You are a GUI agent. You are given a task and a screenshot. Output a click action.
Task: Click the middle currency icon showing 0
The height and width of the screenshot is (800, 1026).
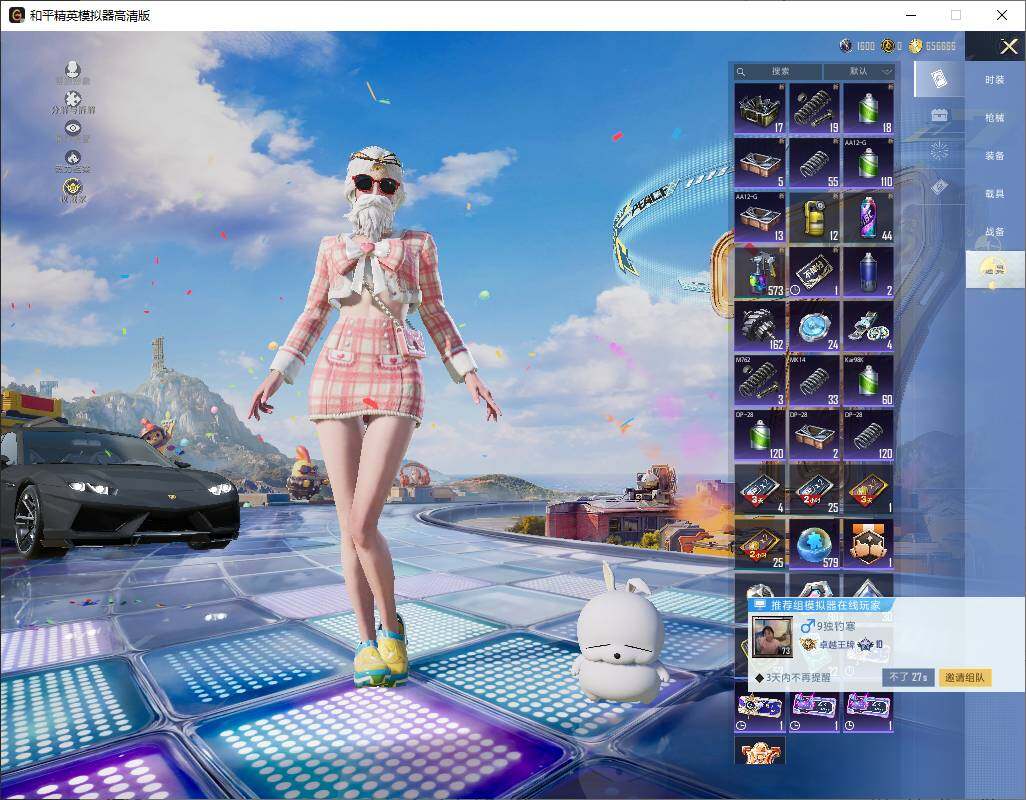tap(888, 46)
